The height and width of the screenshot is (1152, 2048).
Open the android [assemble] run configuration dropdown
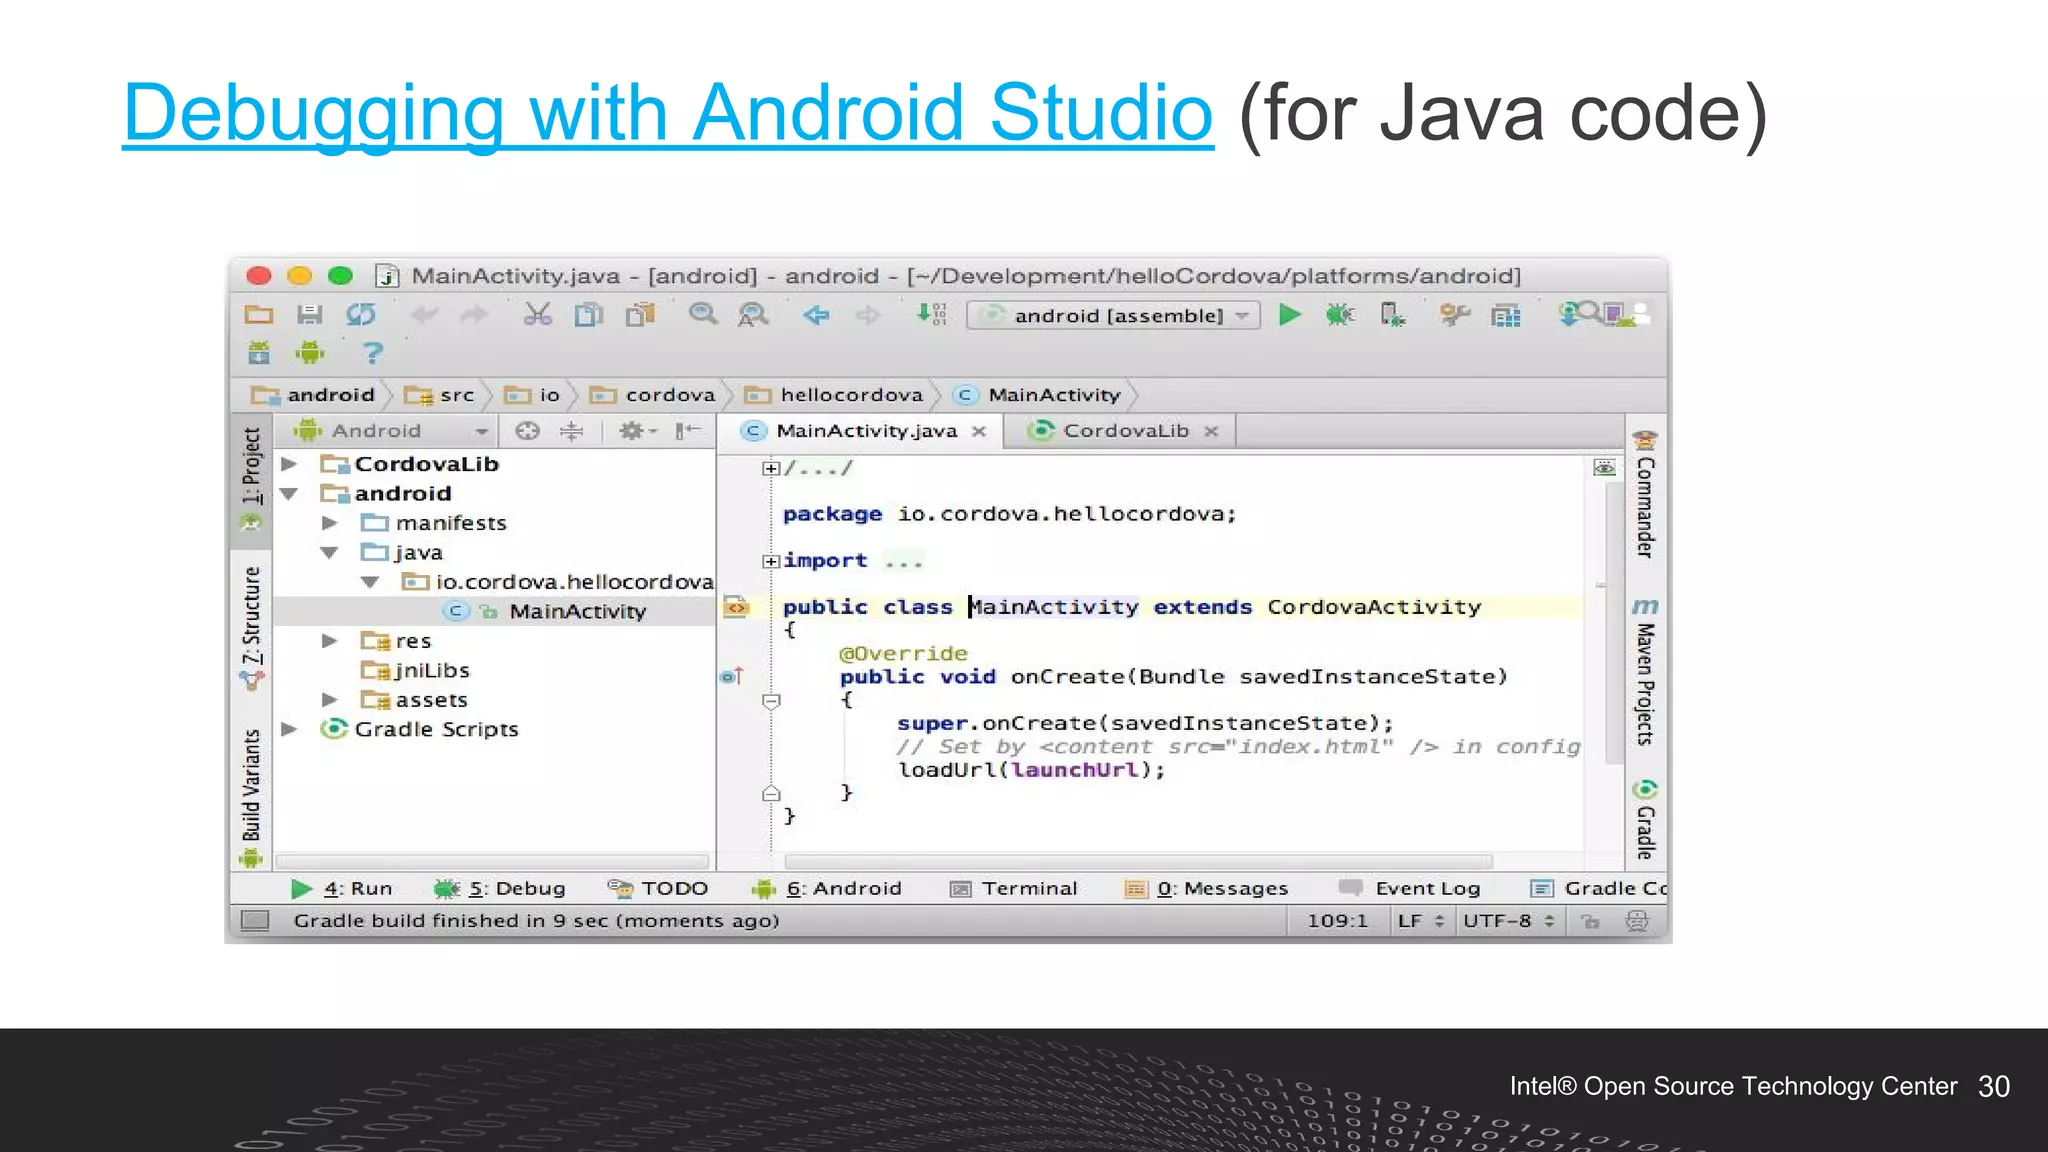coord(1113,316)
